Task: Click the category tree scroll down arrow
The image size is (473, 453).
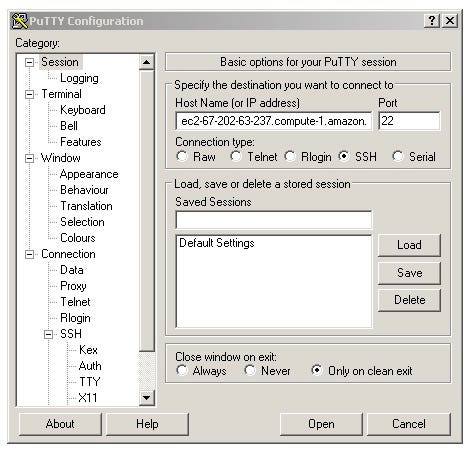Action: (146, 398)
